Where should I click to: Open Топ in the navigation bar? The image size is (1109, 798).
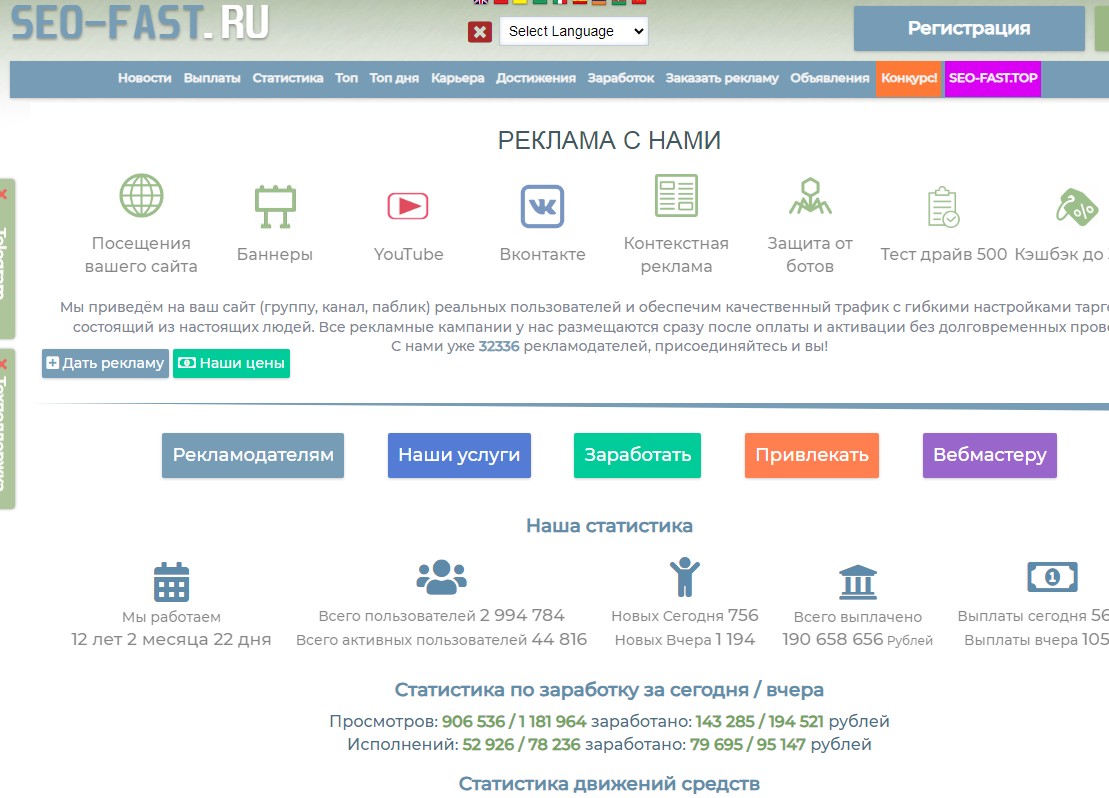tap(347, 78)
